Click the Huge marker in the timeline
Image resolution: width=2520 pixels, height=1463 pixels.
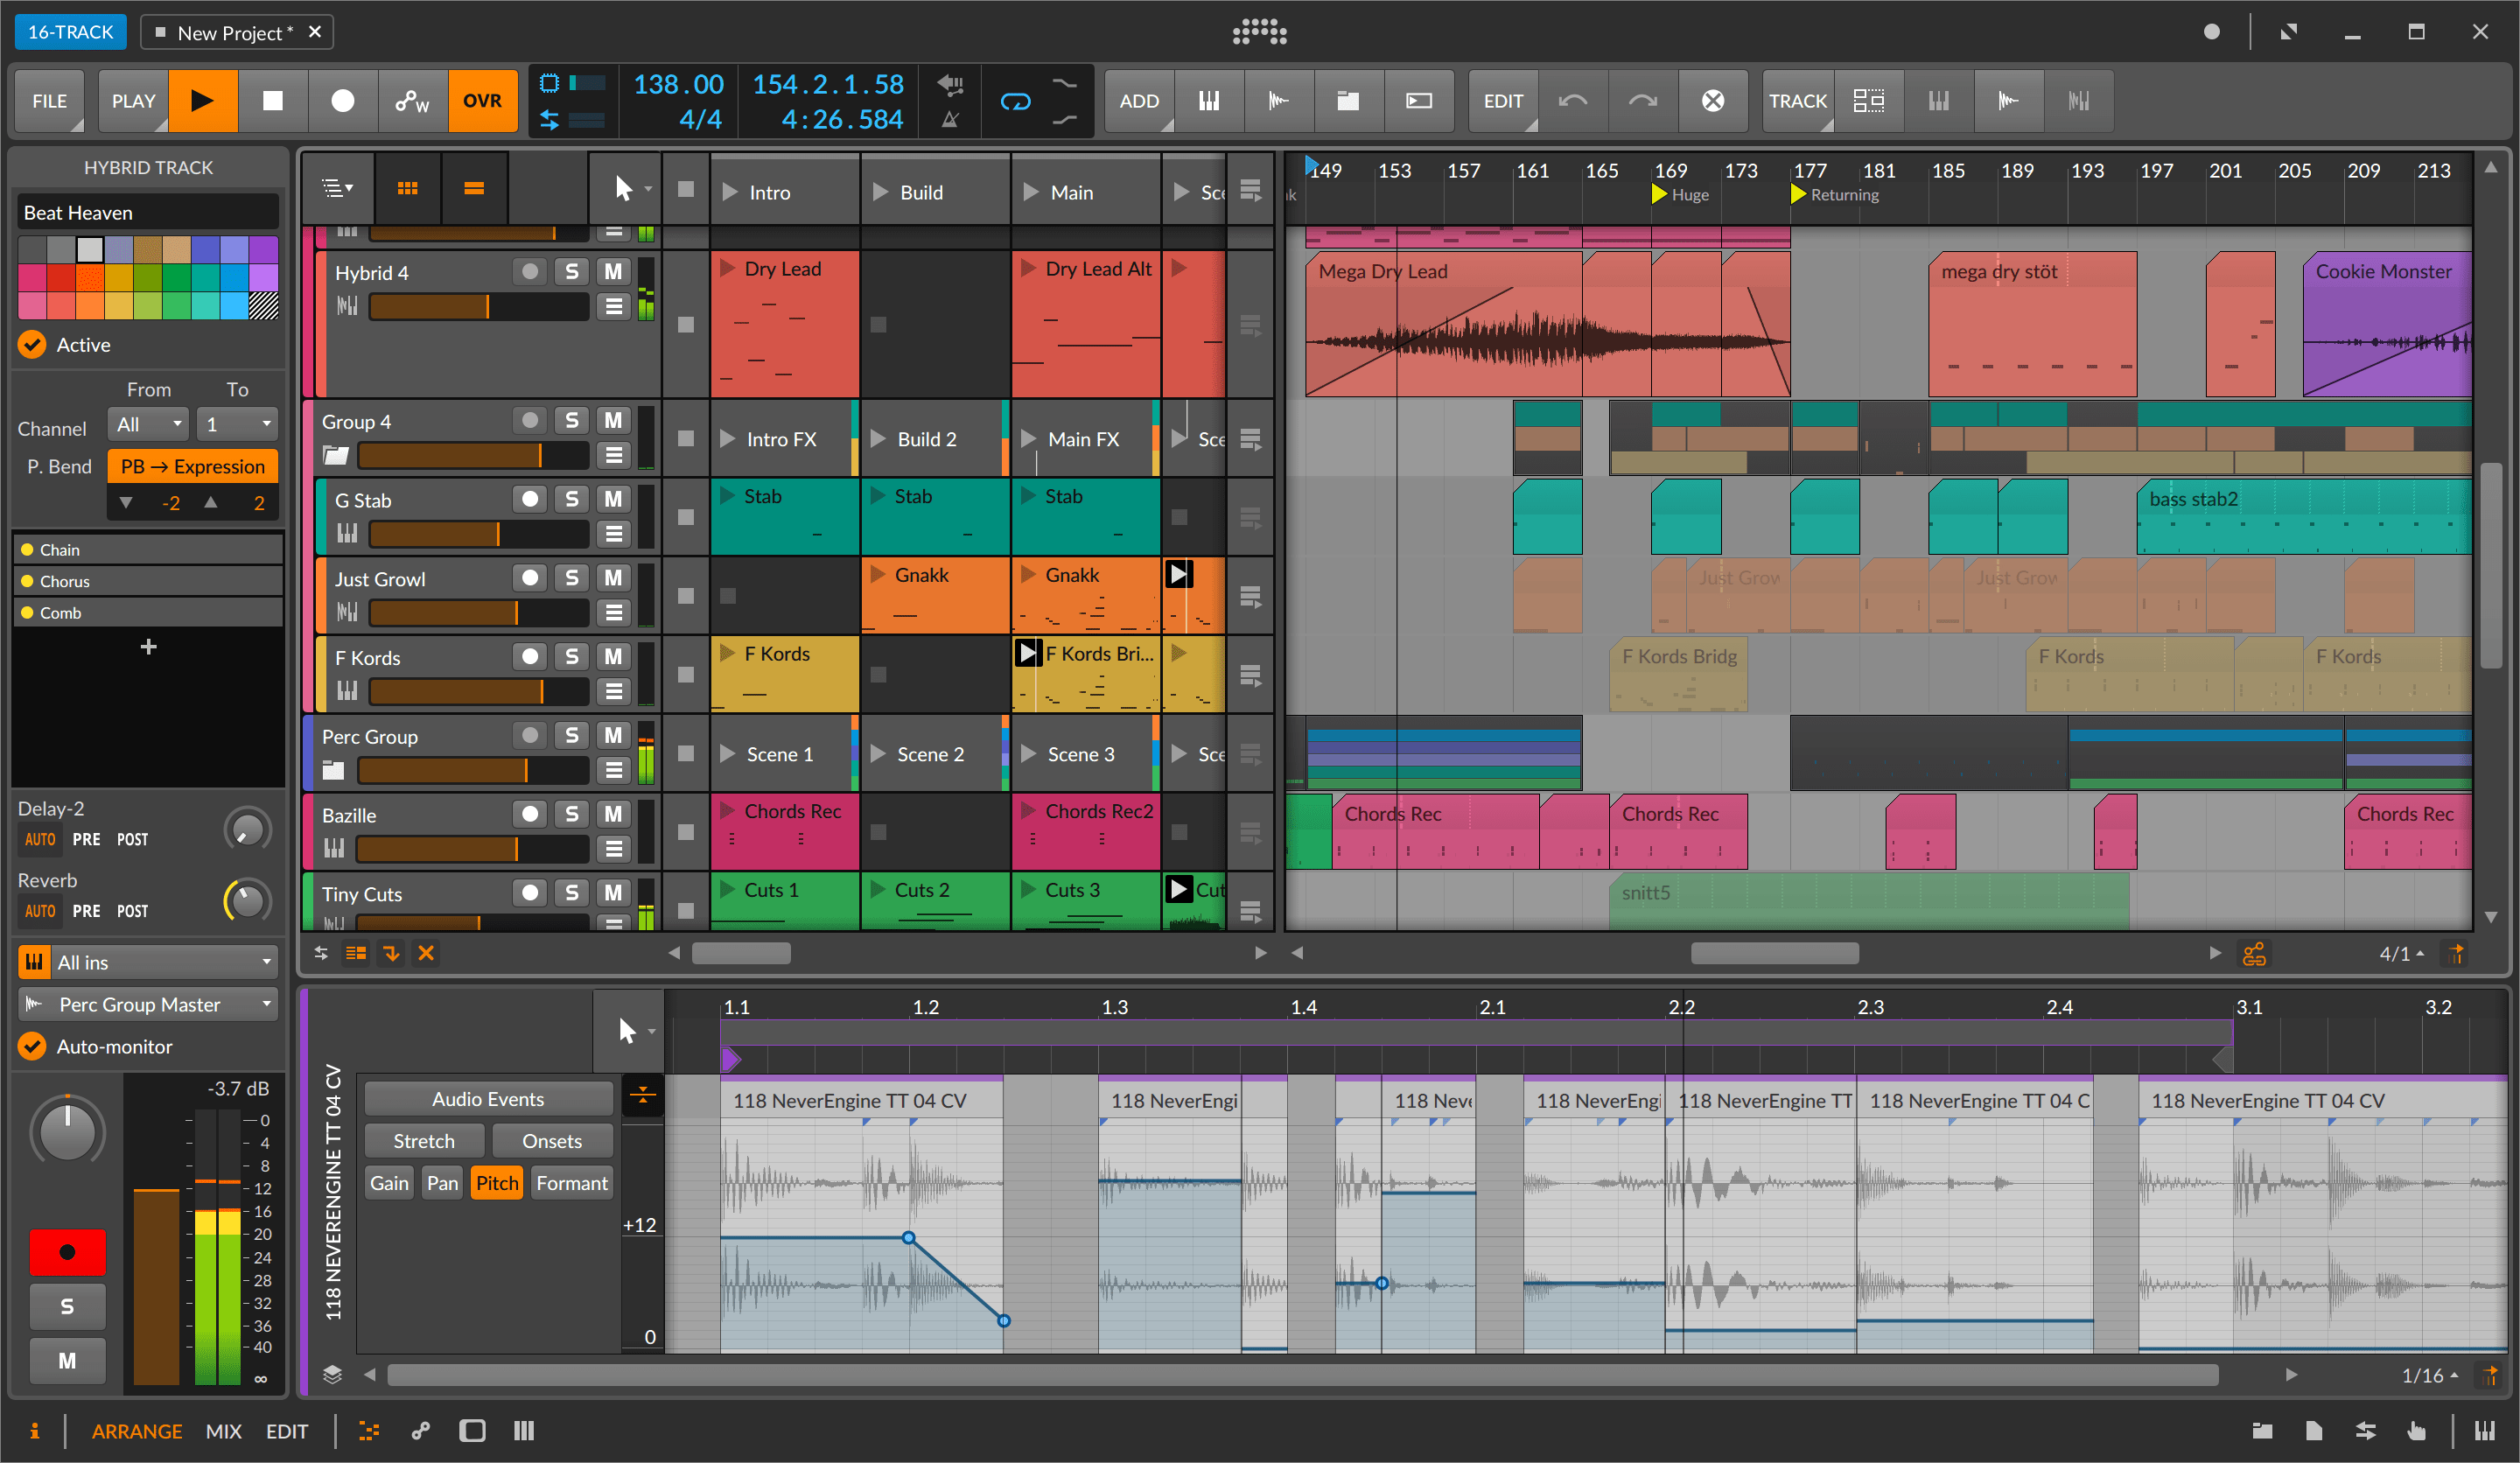[x=1682, y=194]
